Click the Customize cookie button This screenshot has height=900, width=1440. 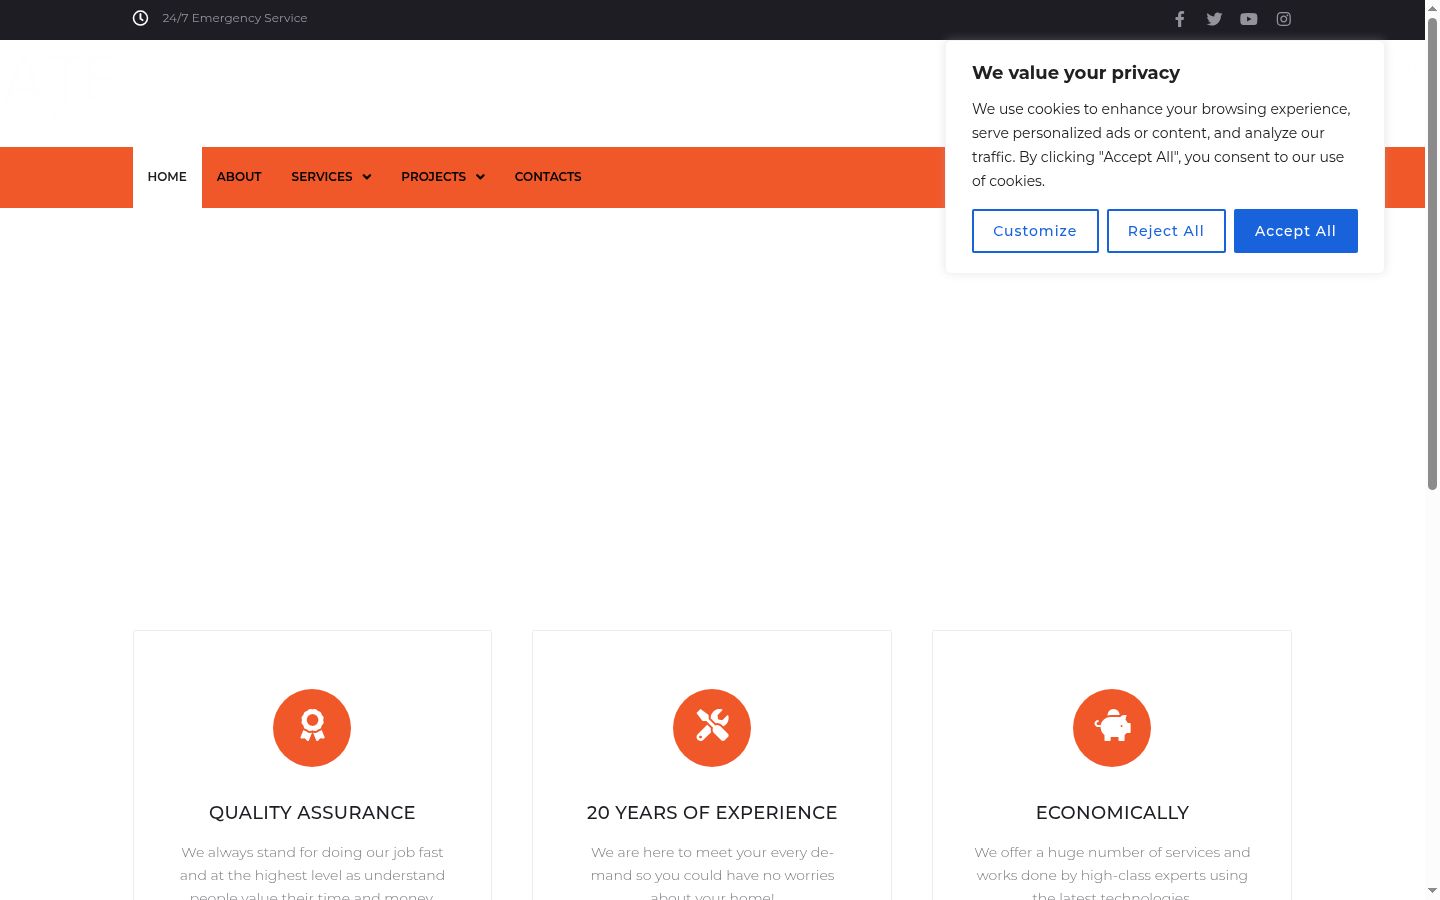pos(1035,231)
